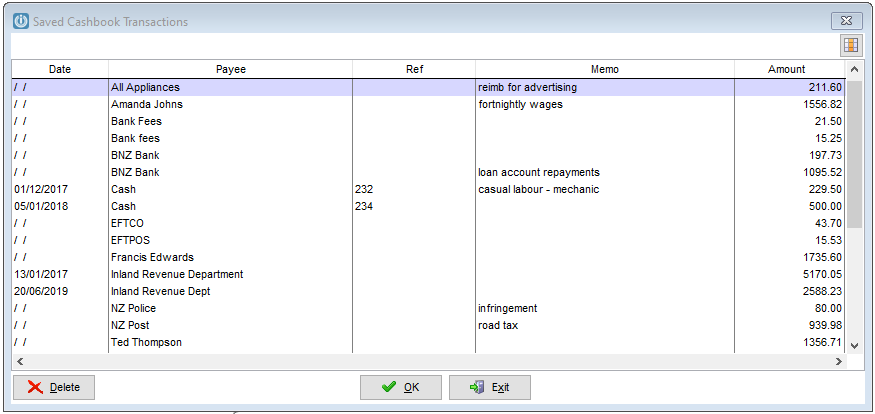Screen dimensions: 875x414
Task: Sort by the Date column header
Action: click(60, 70)
